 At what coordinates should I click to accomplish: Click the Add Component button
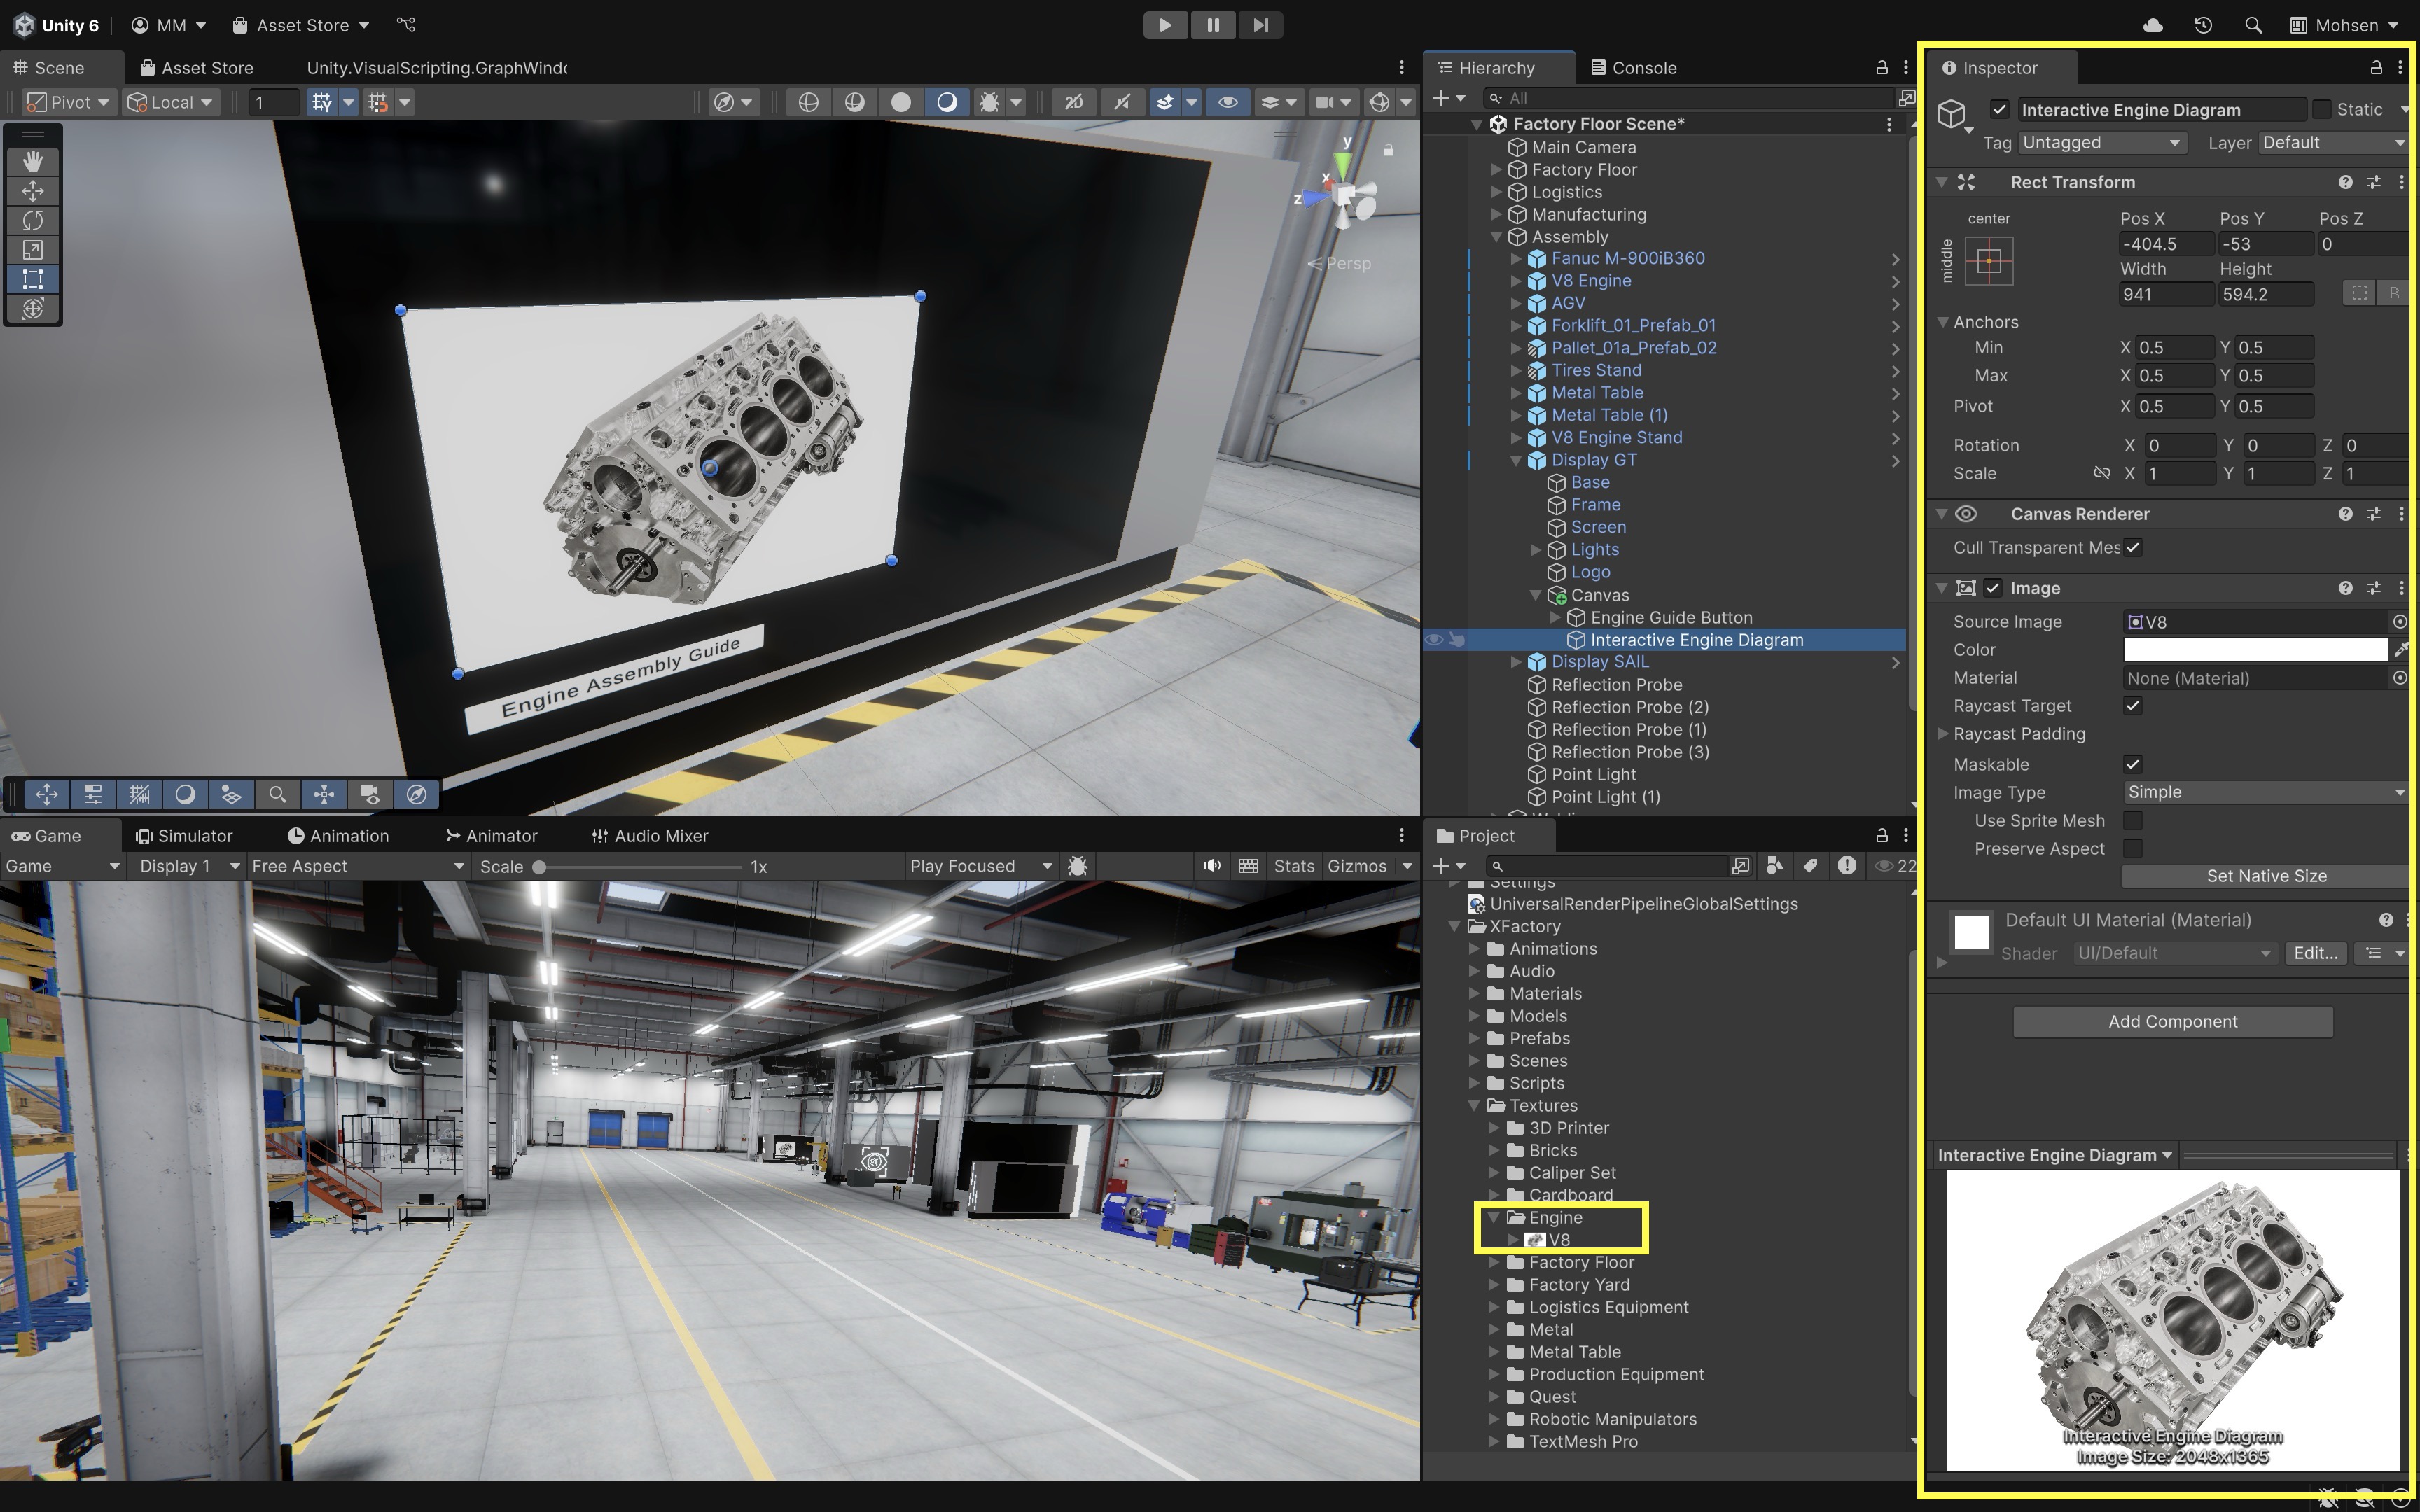tap(2172, 1021)
